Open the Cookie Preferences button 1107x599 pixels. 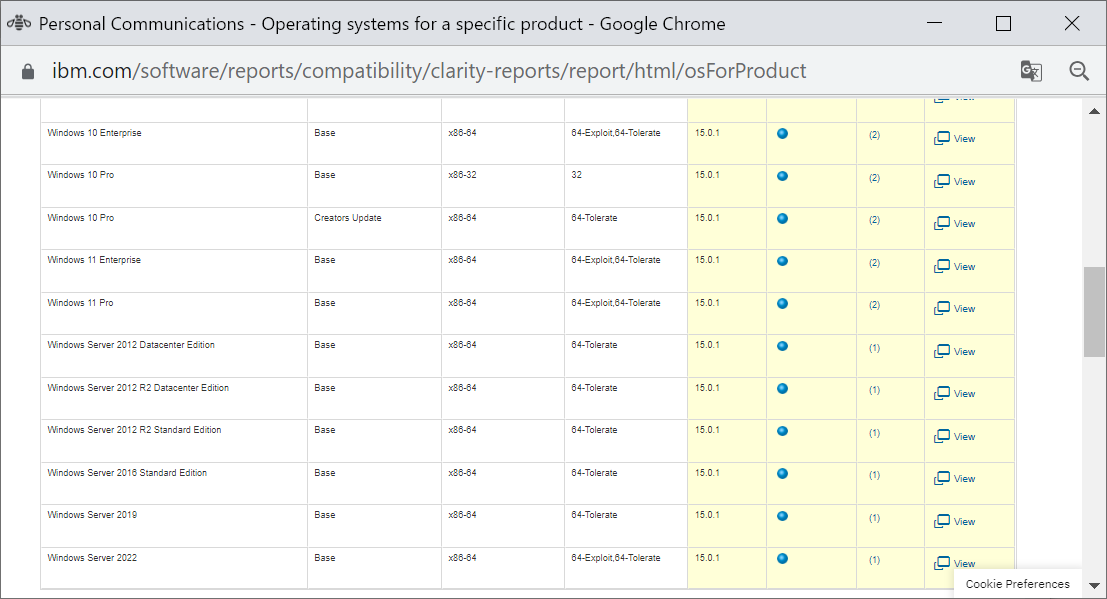pyautogui.click(x=1017, y=583)
